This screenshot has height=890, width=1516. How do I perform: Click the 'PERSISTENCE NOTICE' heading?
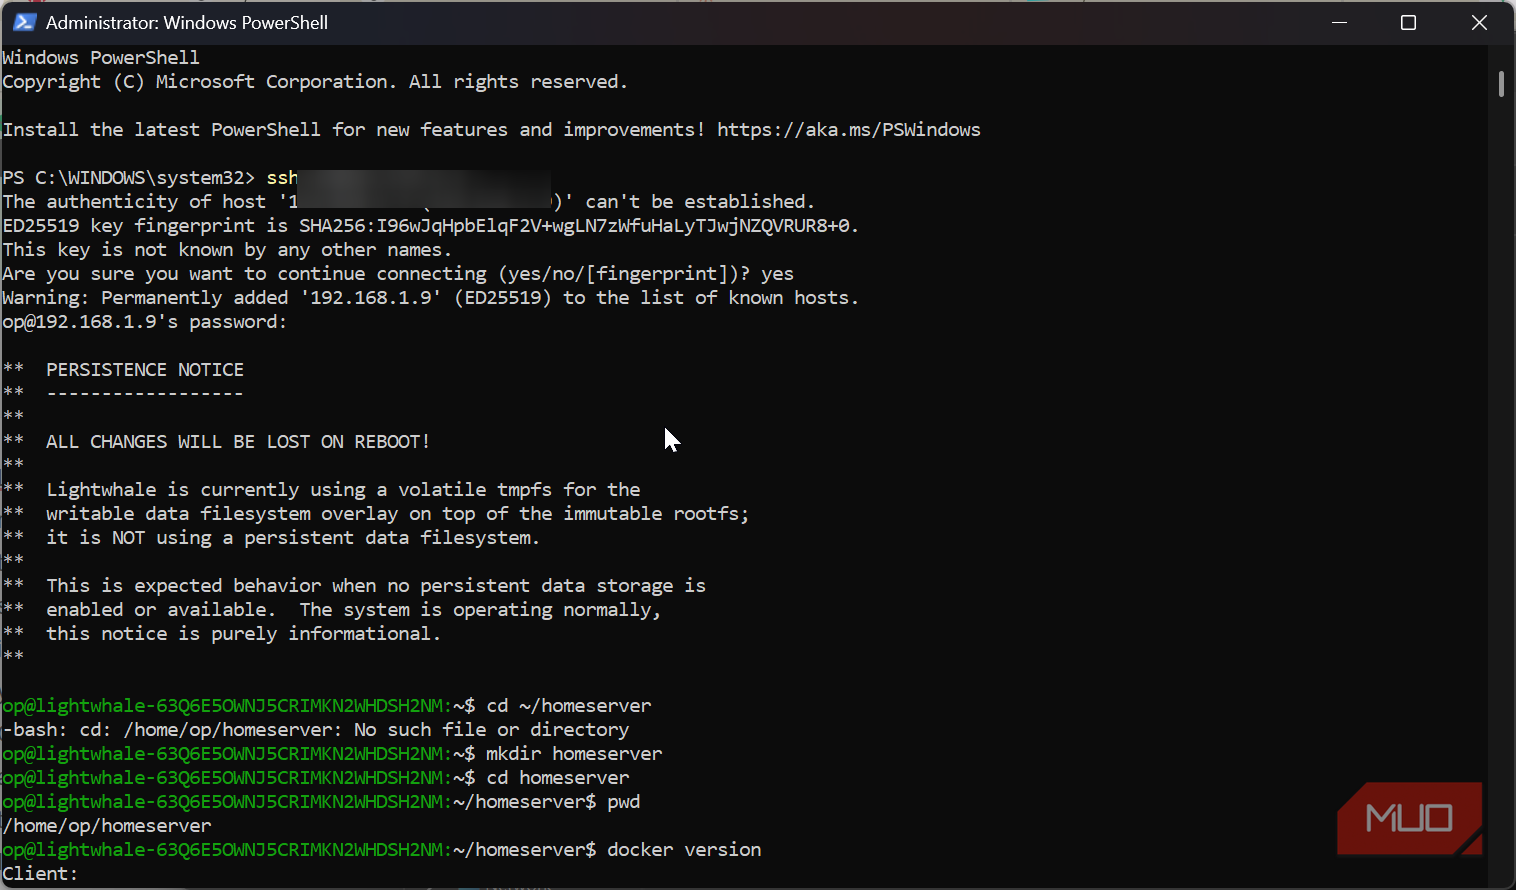point(145,370)
